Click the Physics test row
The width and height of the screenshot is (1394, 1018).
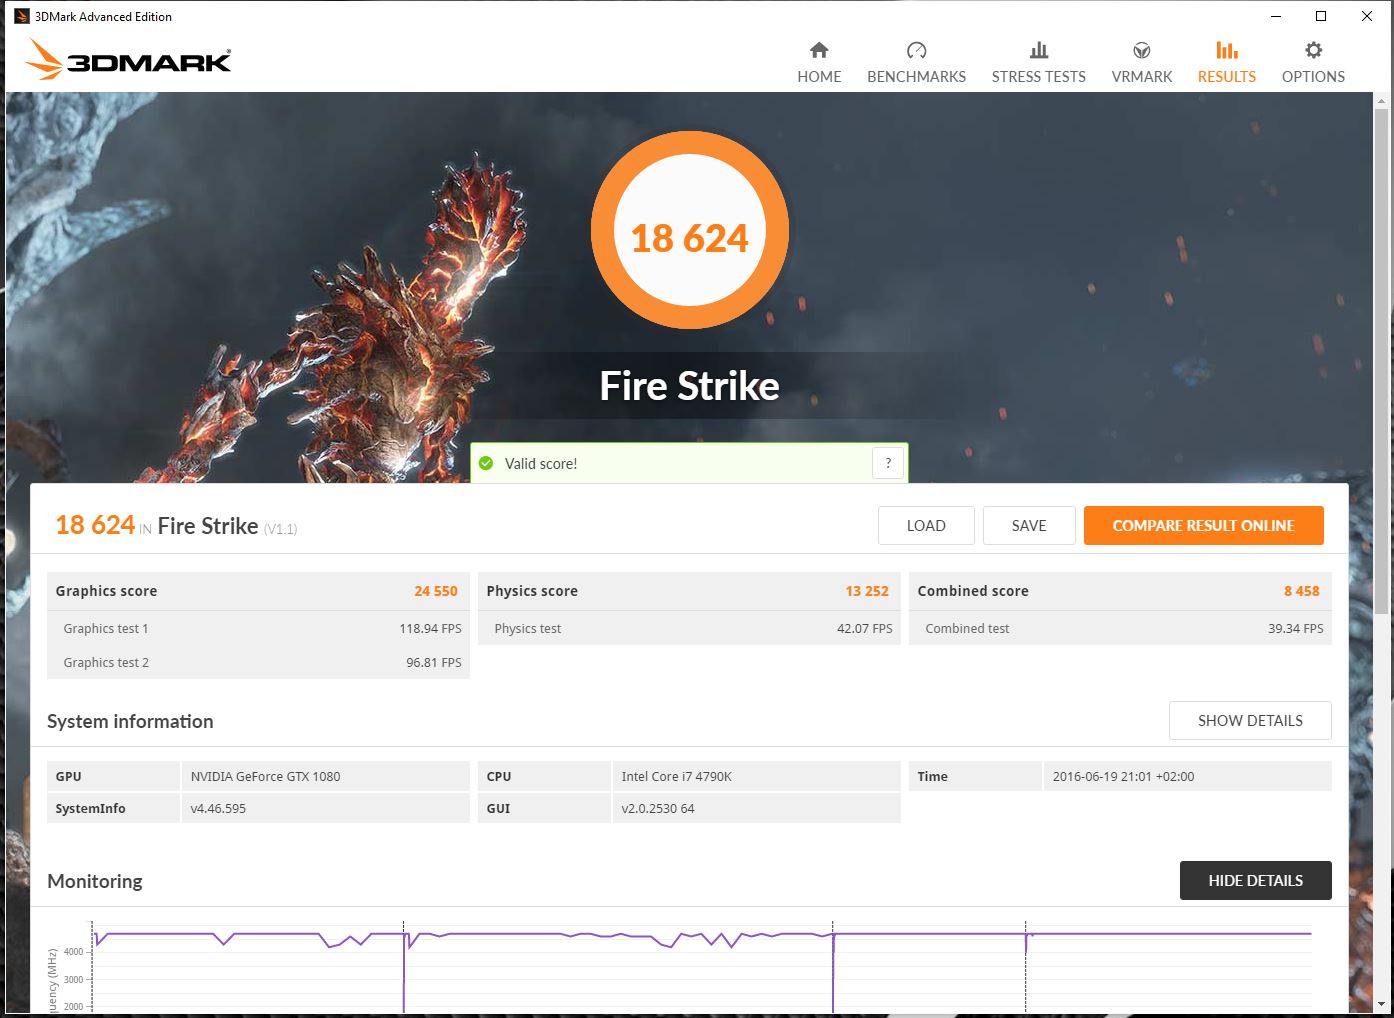tap(689, 628)
